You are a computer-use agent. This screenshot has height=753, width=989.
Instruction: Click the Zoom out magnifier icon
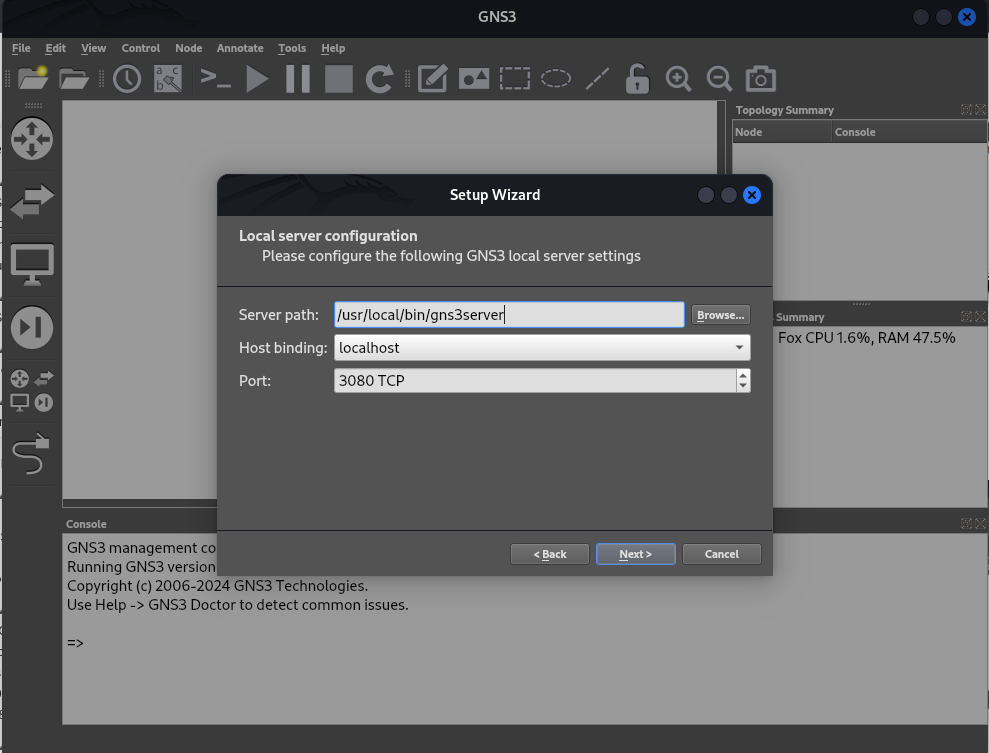[x=720, y=79]
